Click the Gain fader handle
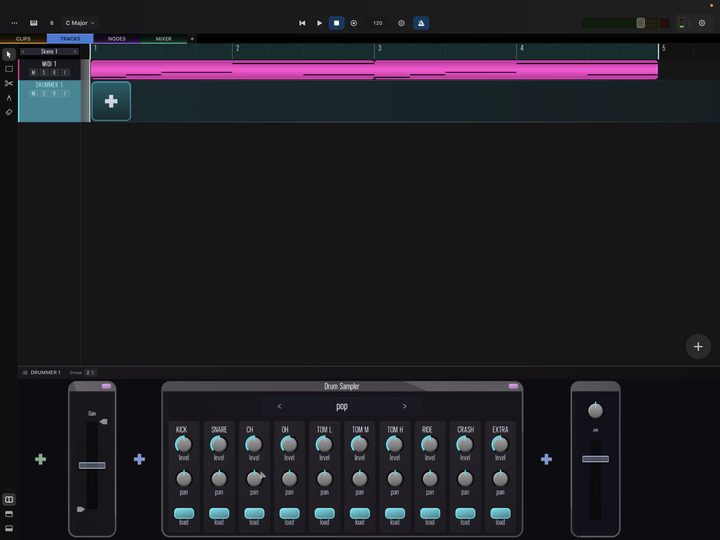The image size is (720, 540). 92,466
